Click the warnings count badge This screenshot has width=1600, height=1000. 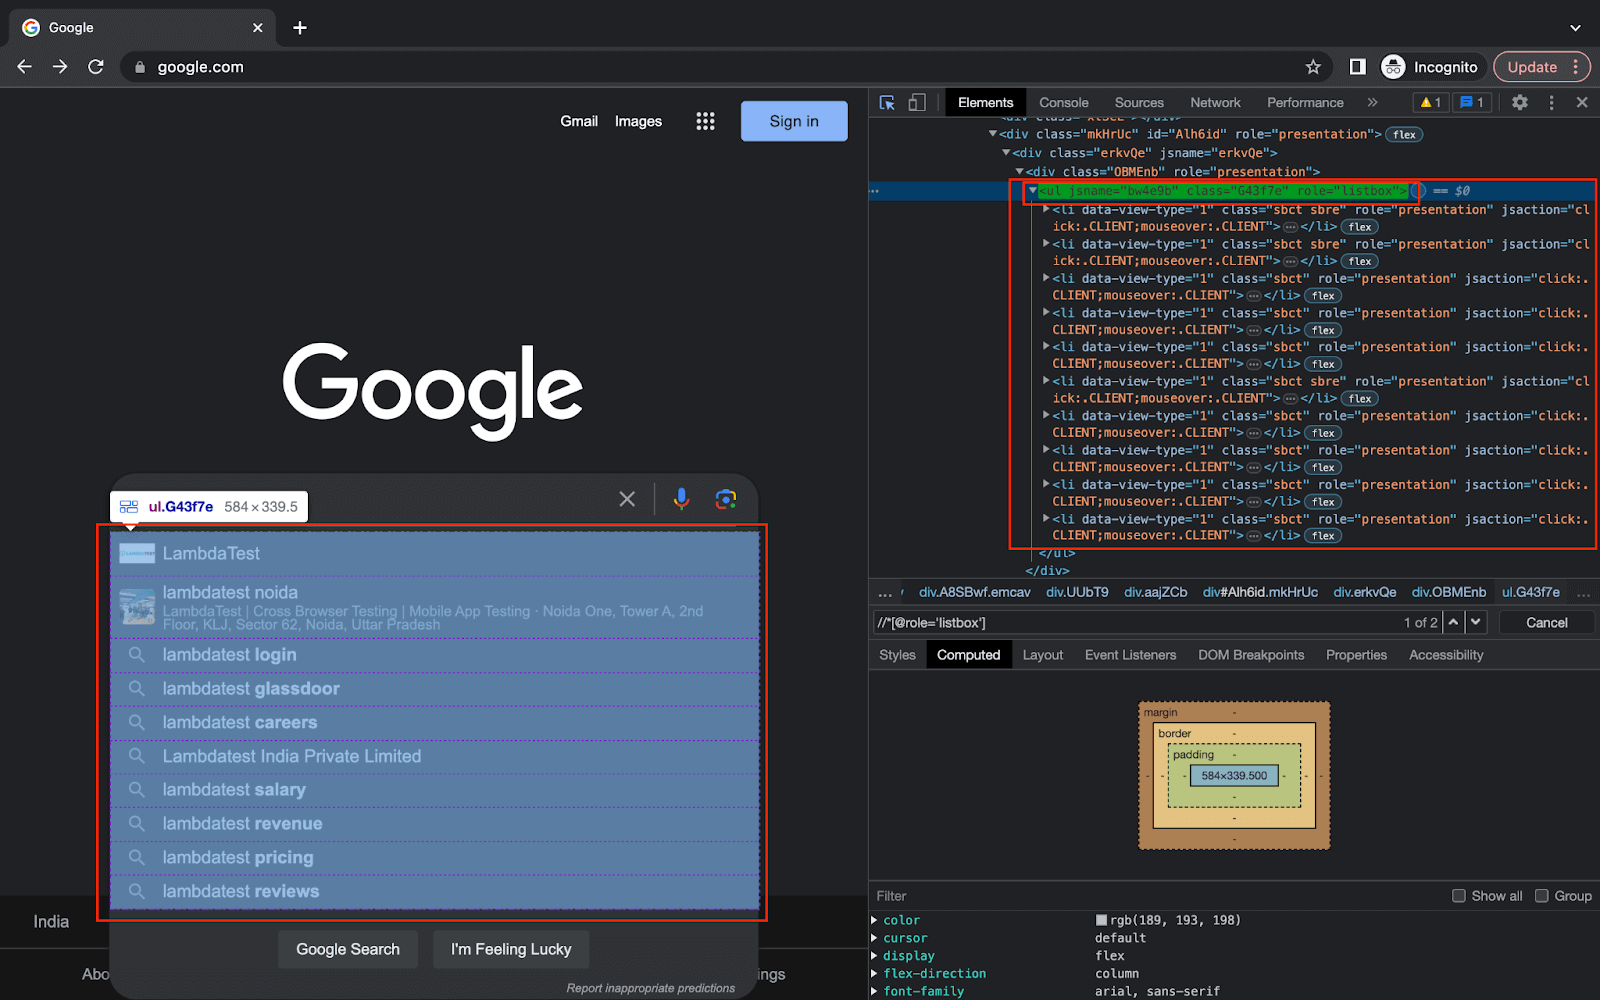click(1431, 103)
